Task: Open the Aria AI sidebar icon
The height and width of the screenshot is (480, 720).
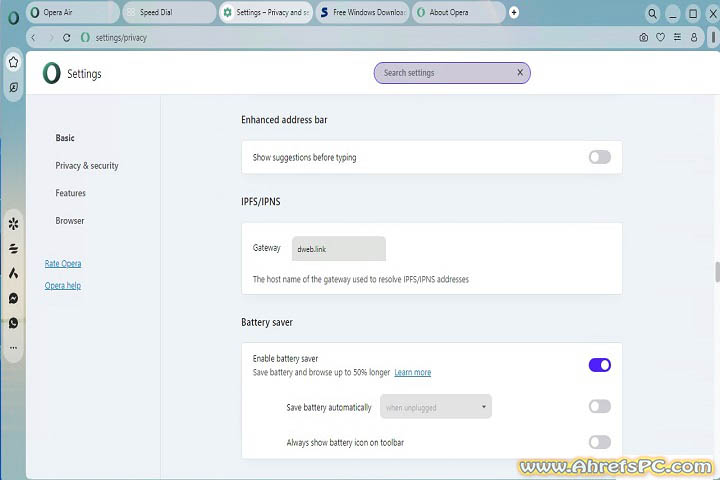Action: pyautogui.click(x=13, y=273)
